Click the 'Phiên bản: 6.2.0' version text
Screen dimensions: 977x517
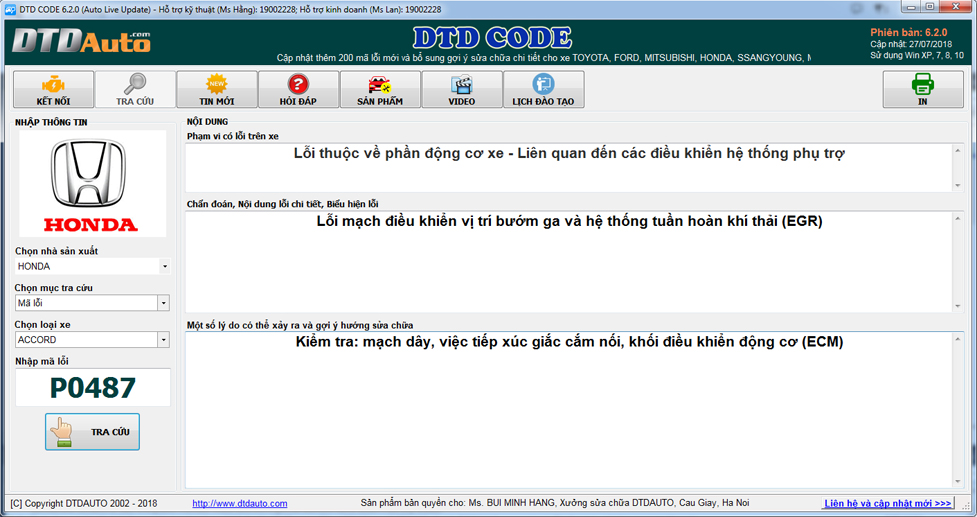[908, 33]
